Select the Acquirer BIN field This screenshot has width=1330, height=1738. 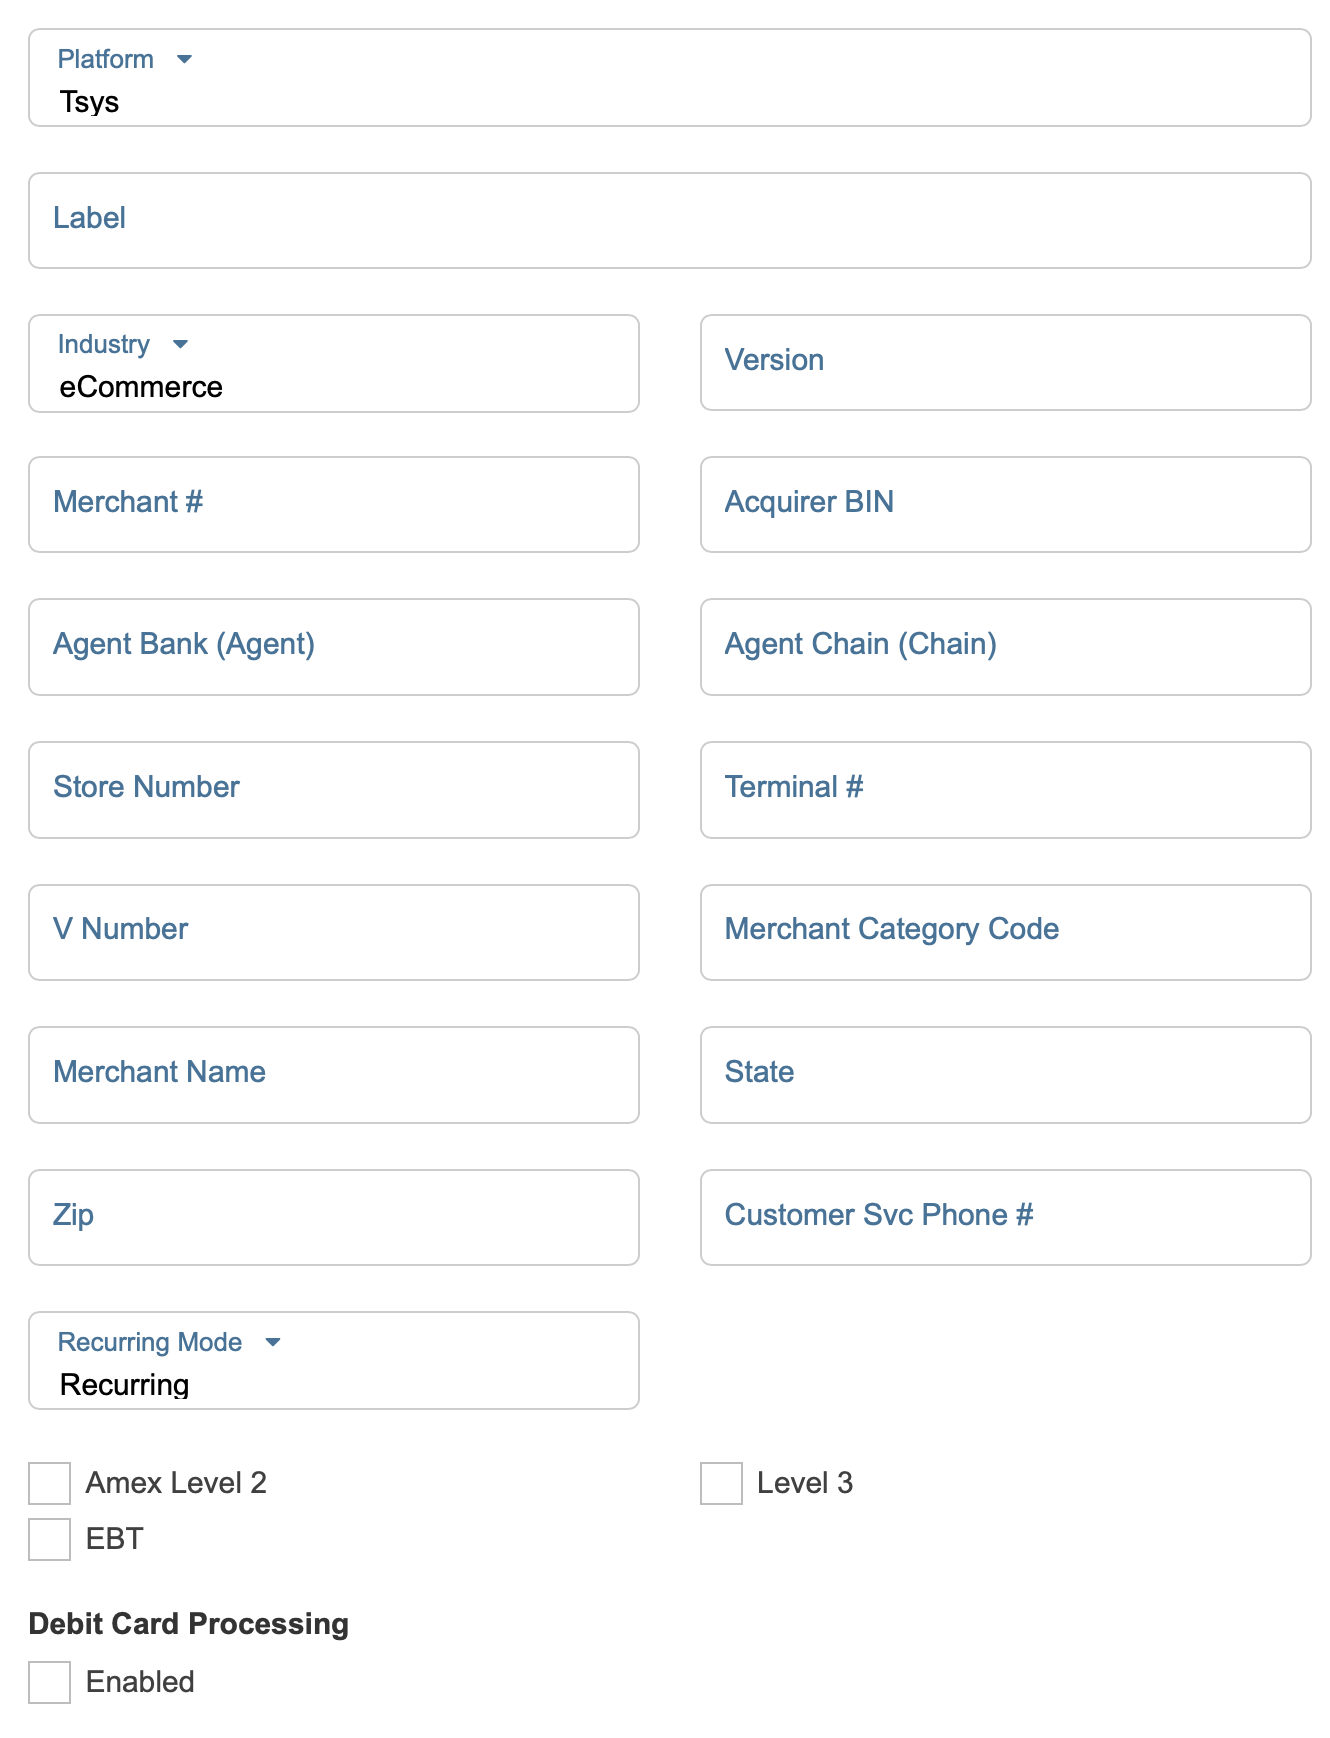point(1005,505)
